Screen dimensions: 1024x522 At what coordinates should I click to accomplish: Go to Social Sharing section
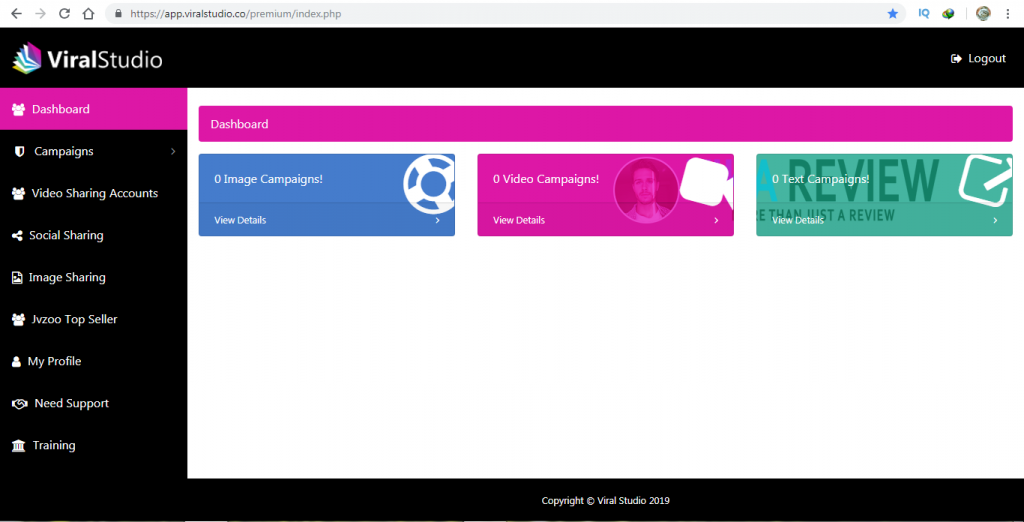coord(66,235)
